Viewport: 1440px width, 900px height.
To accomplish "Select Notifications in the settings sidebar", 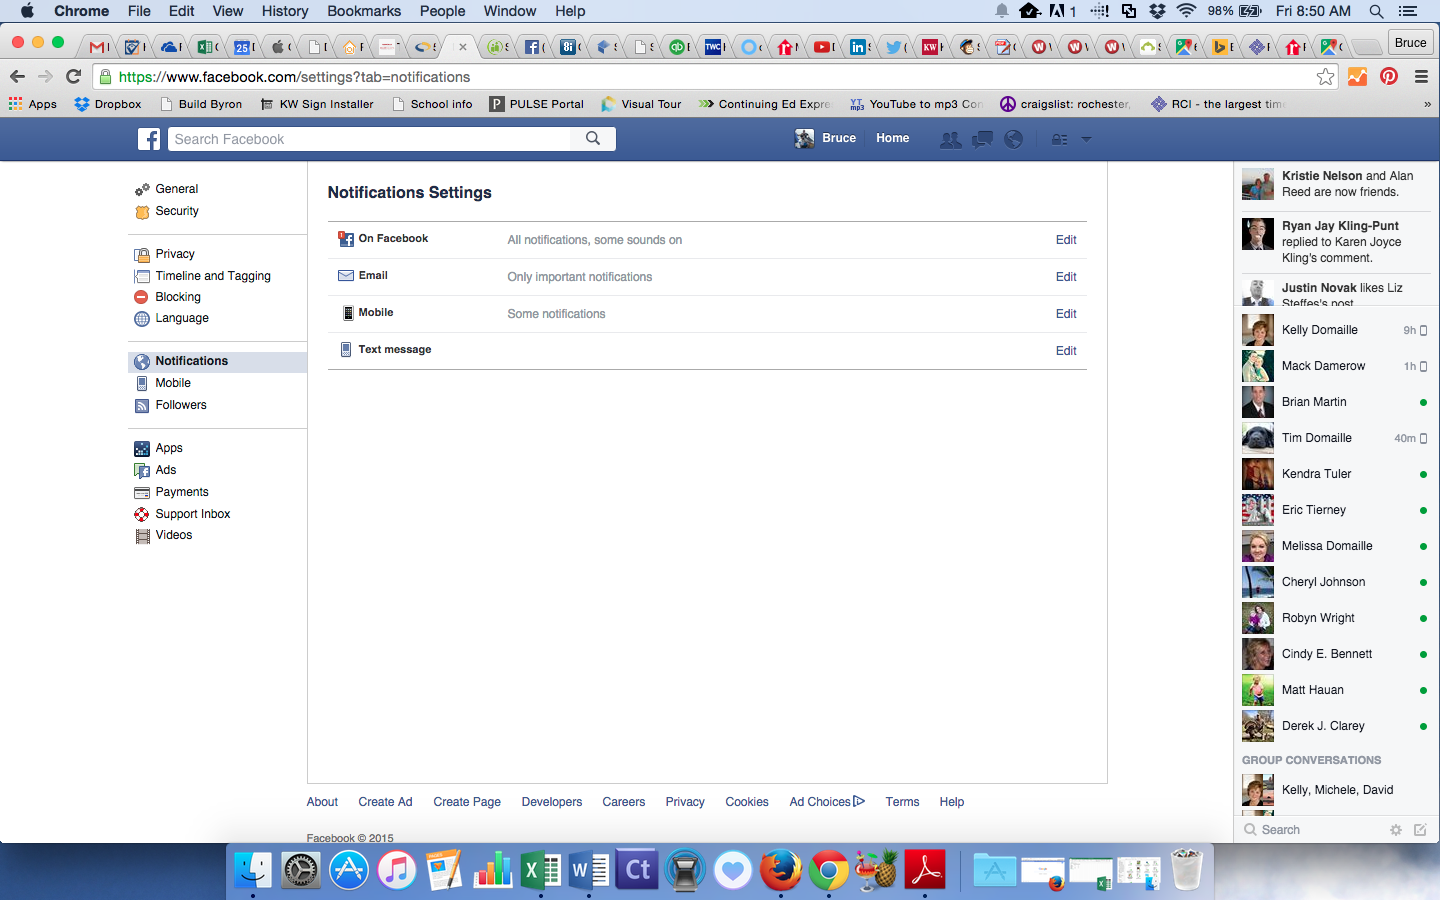I will coord(217,361).
